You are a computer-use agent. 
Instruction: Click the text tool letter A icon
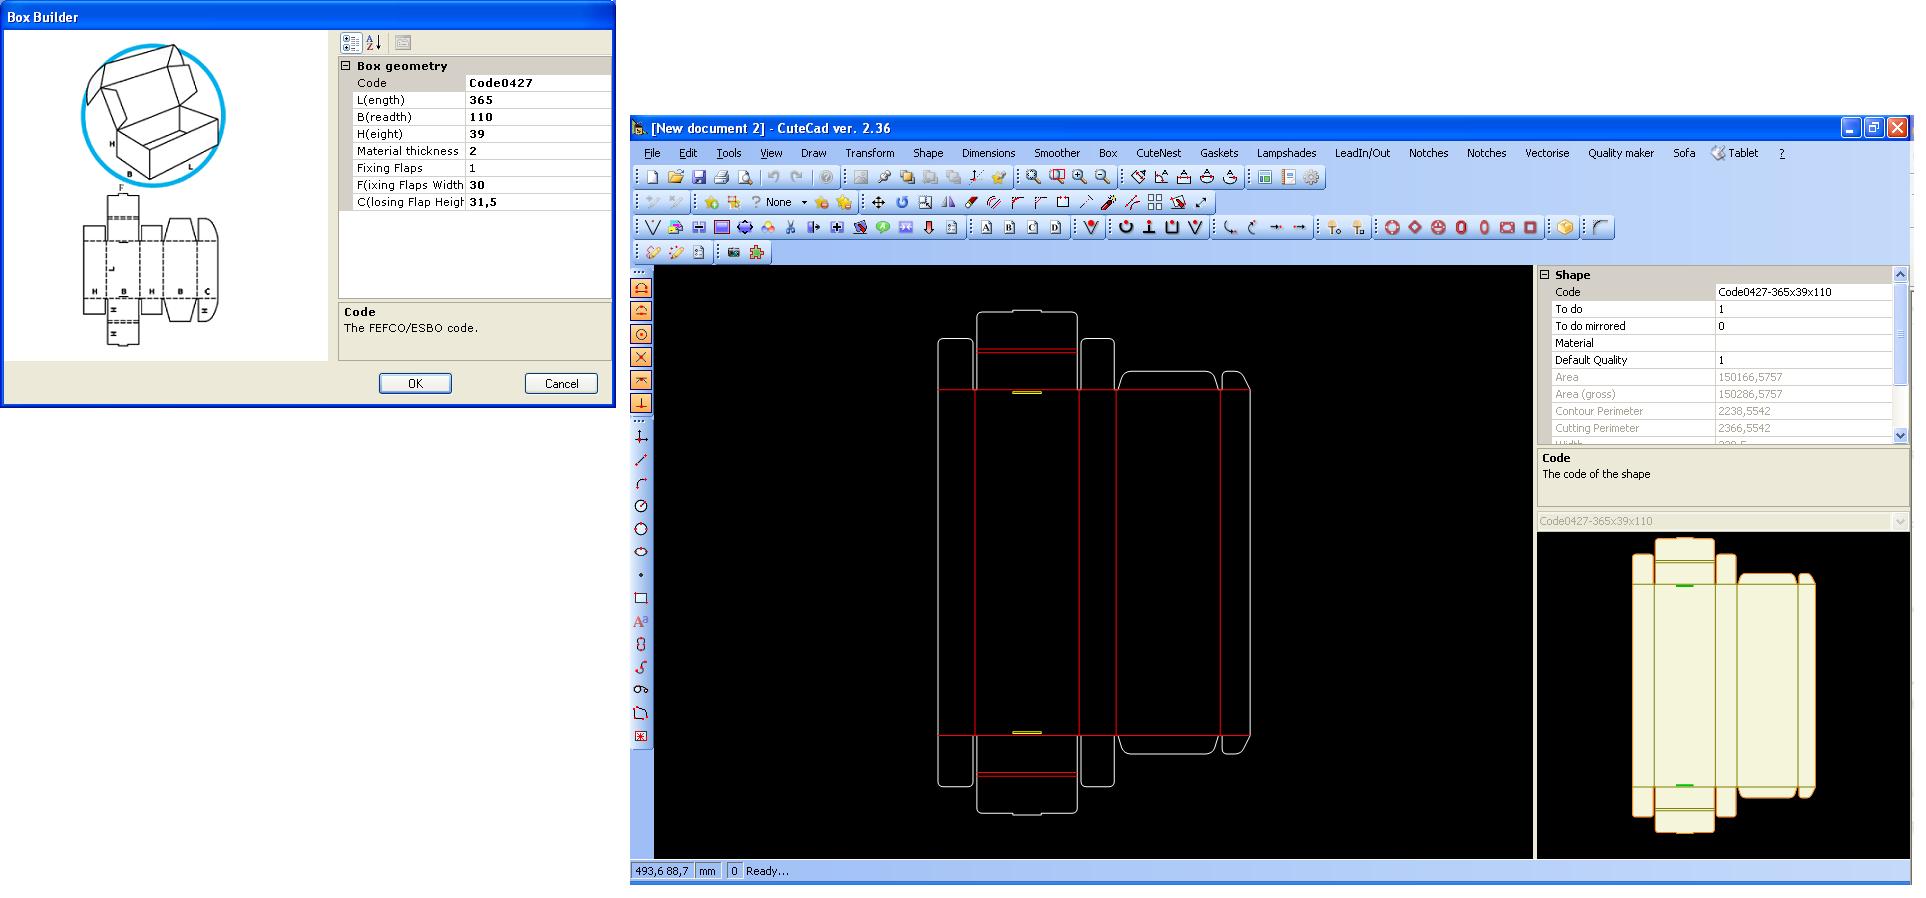click(641, 621)
